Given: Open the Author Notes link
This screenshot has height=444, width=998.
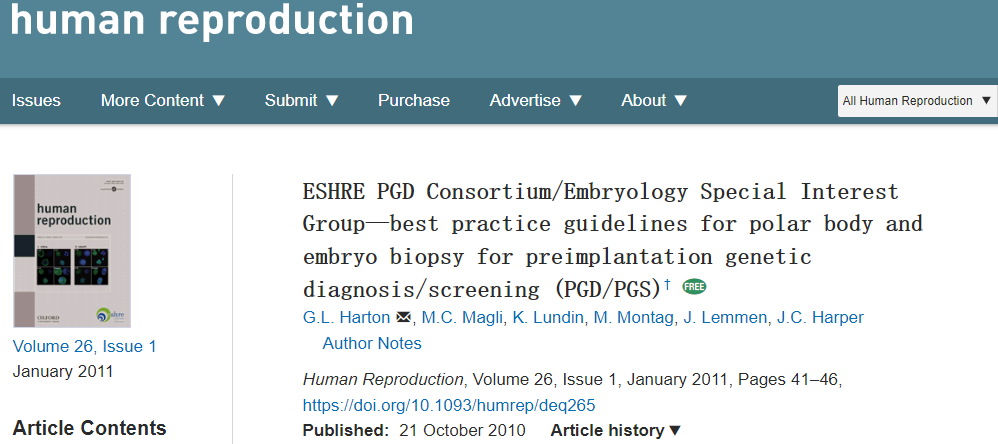Looking at the screenshot, I should click(x=372, y=343).
